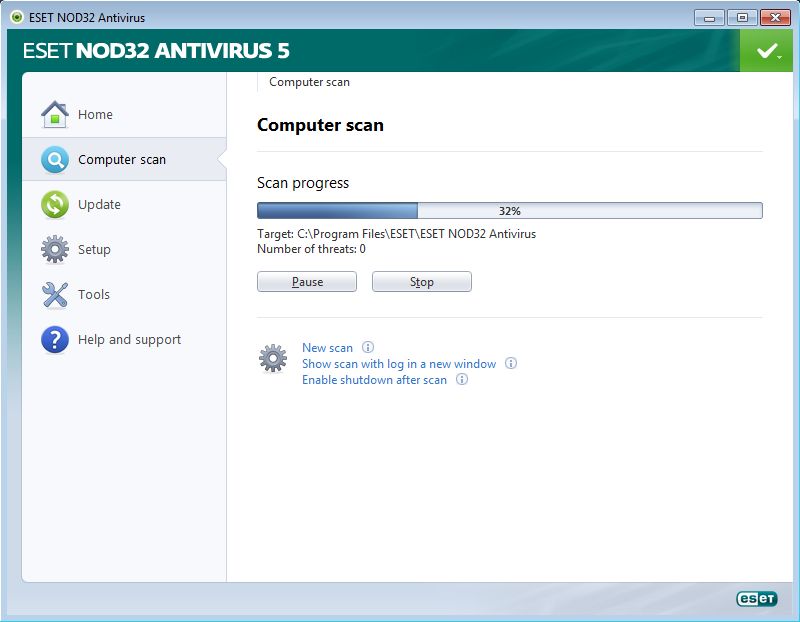
Task: Click the Target path text line
Action: pyautogui.click(x=396, y=234)
